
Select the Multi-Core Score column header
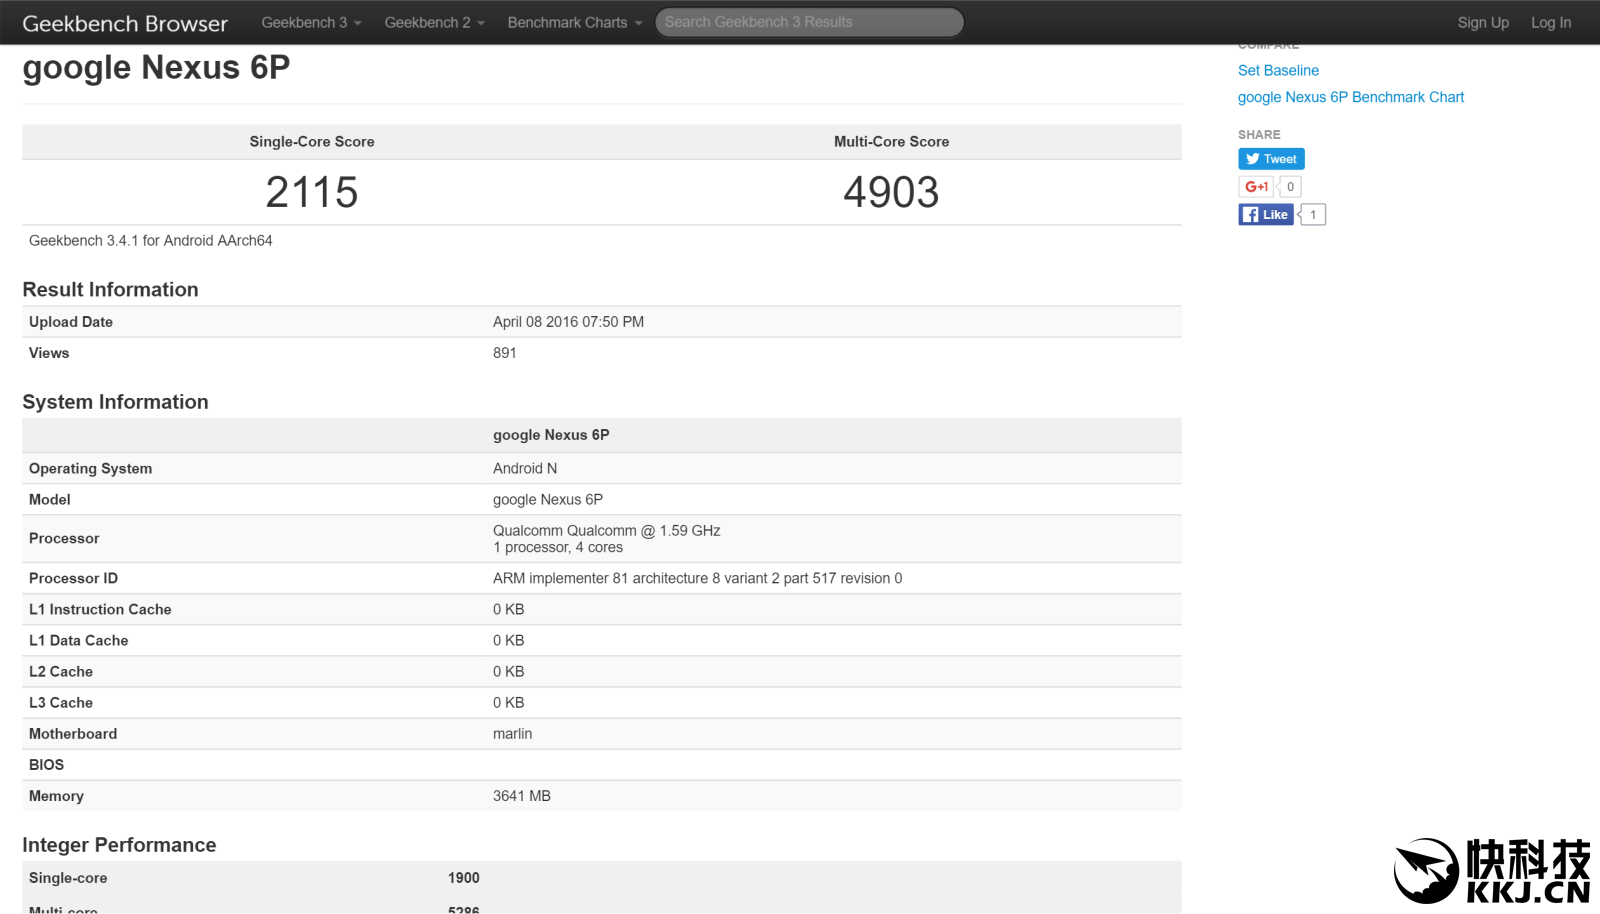point(892,142)
